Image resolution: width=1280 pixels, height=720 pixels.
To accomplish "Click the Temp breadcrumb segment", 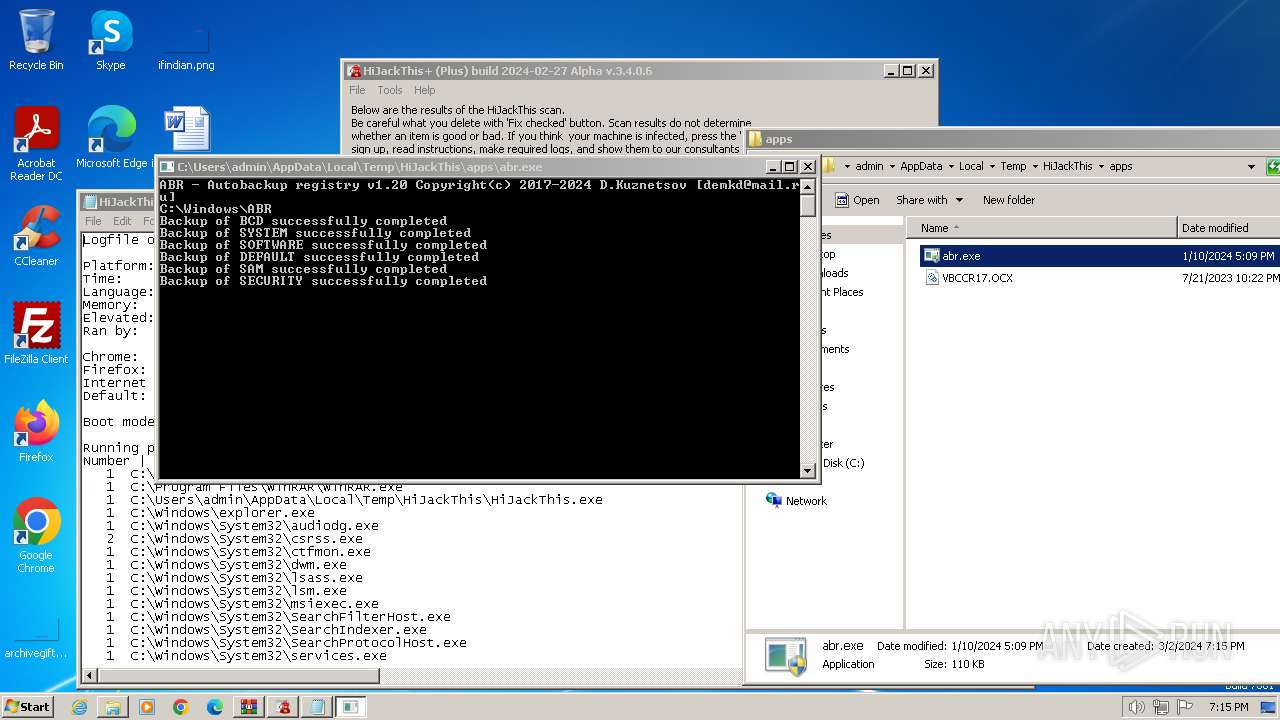I will [x=1013, y=167].
